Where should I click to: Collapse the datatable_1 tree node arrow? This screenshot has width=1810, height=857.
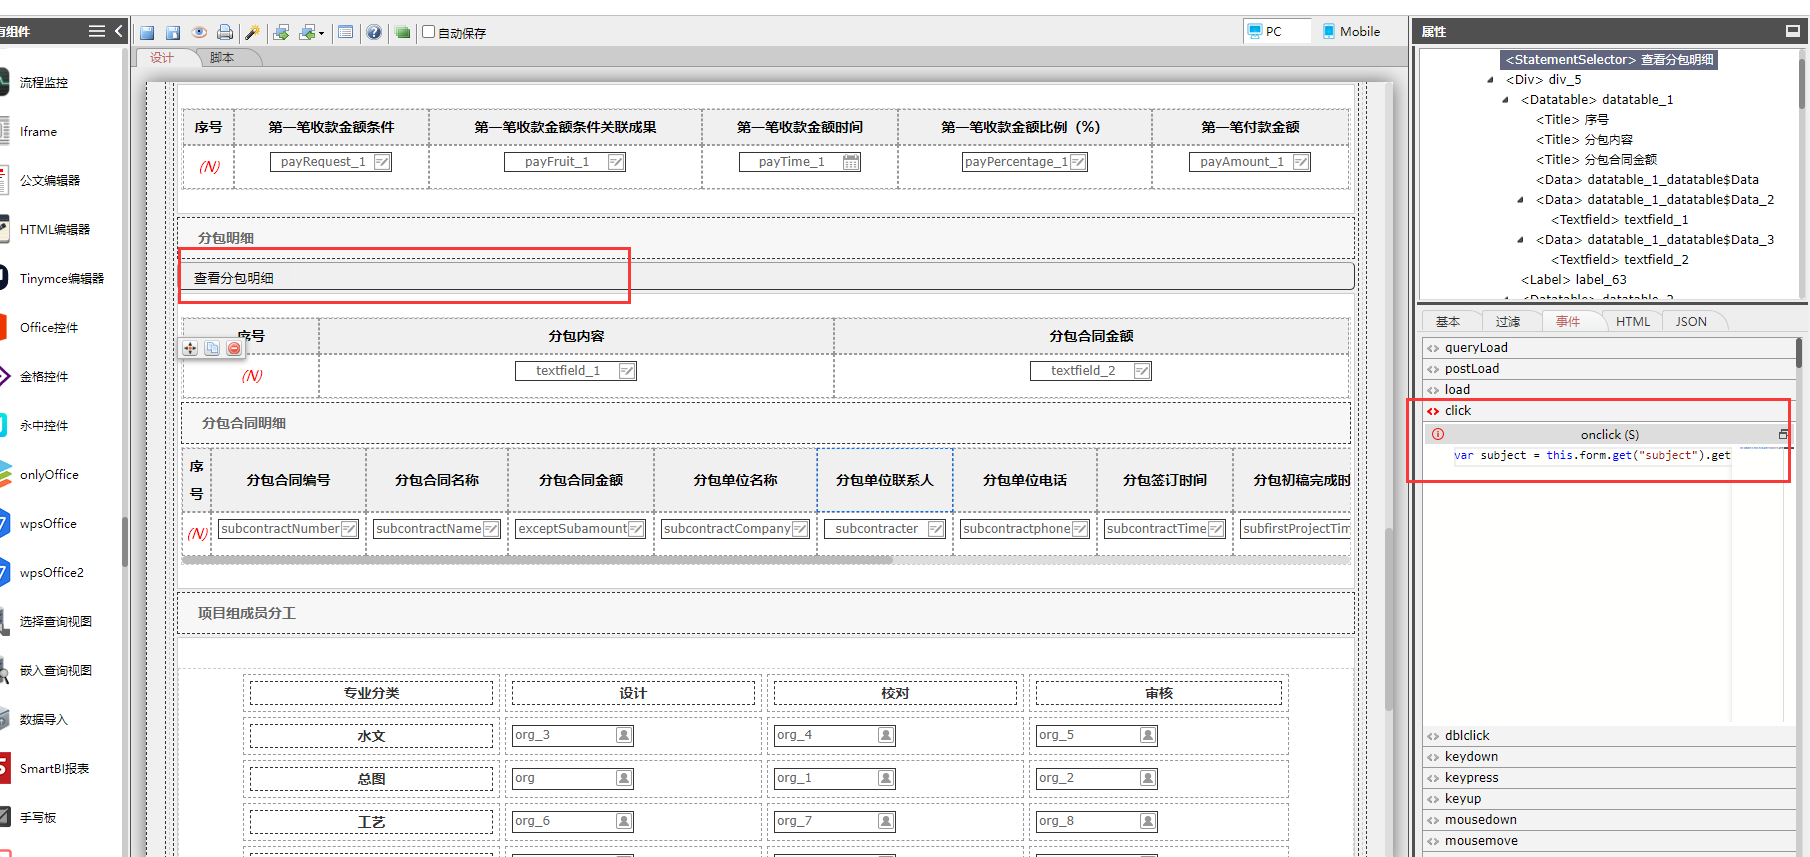1505,100
